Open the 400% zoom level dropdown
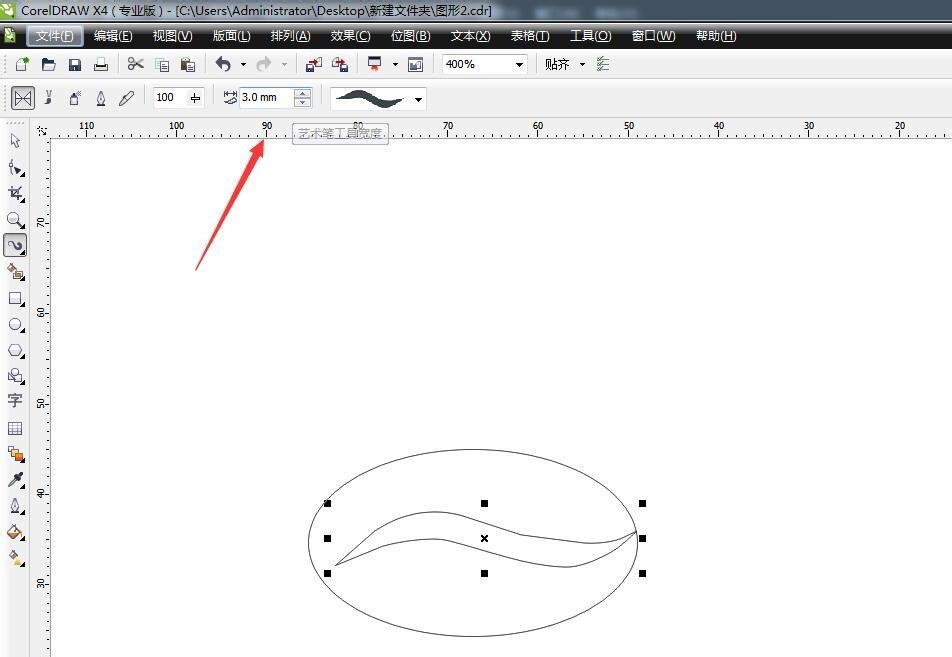The width and height of the screenshot is (952, 657). pyautogui.click(x=519, y=64)
